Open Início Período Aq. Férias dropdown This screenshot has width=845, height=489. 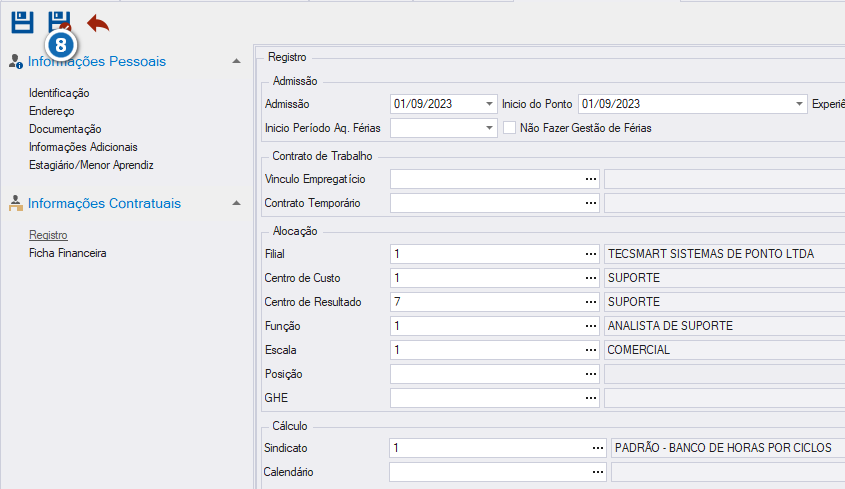[489, 128]
